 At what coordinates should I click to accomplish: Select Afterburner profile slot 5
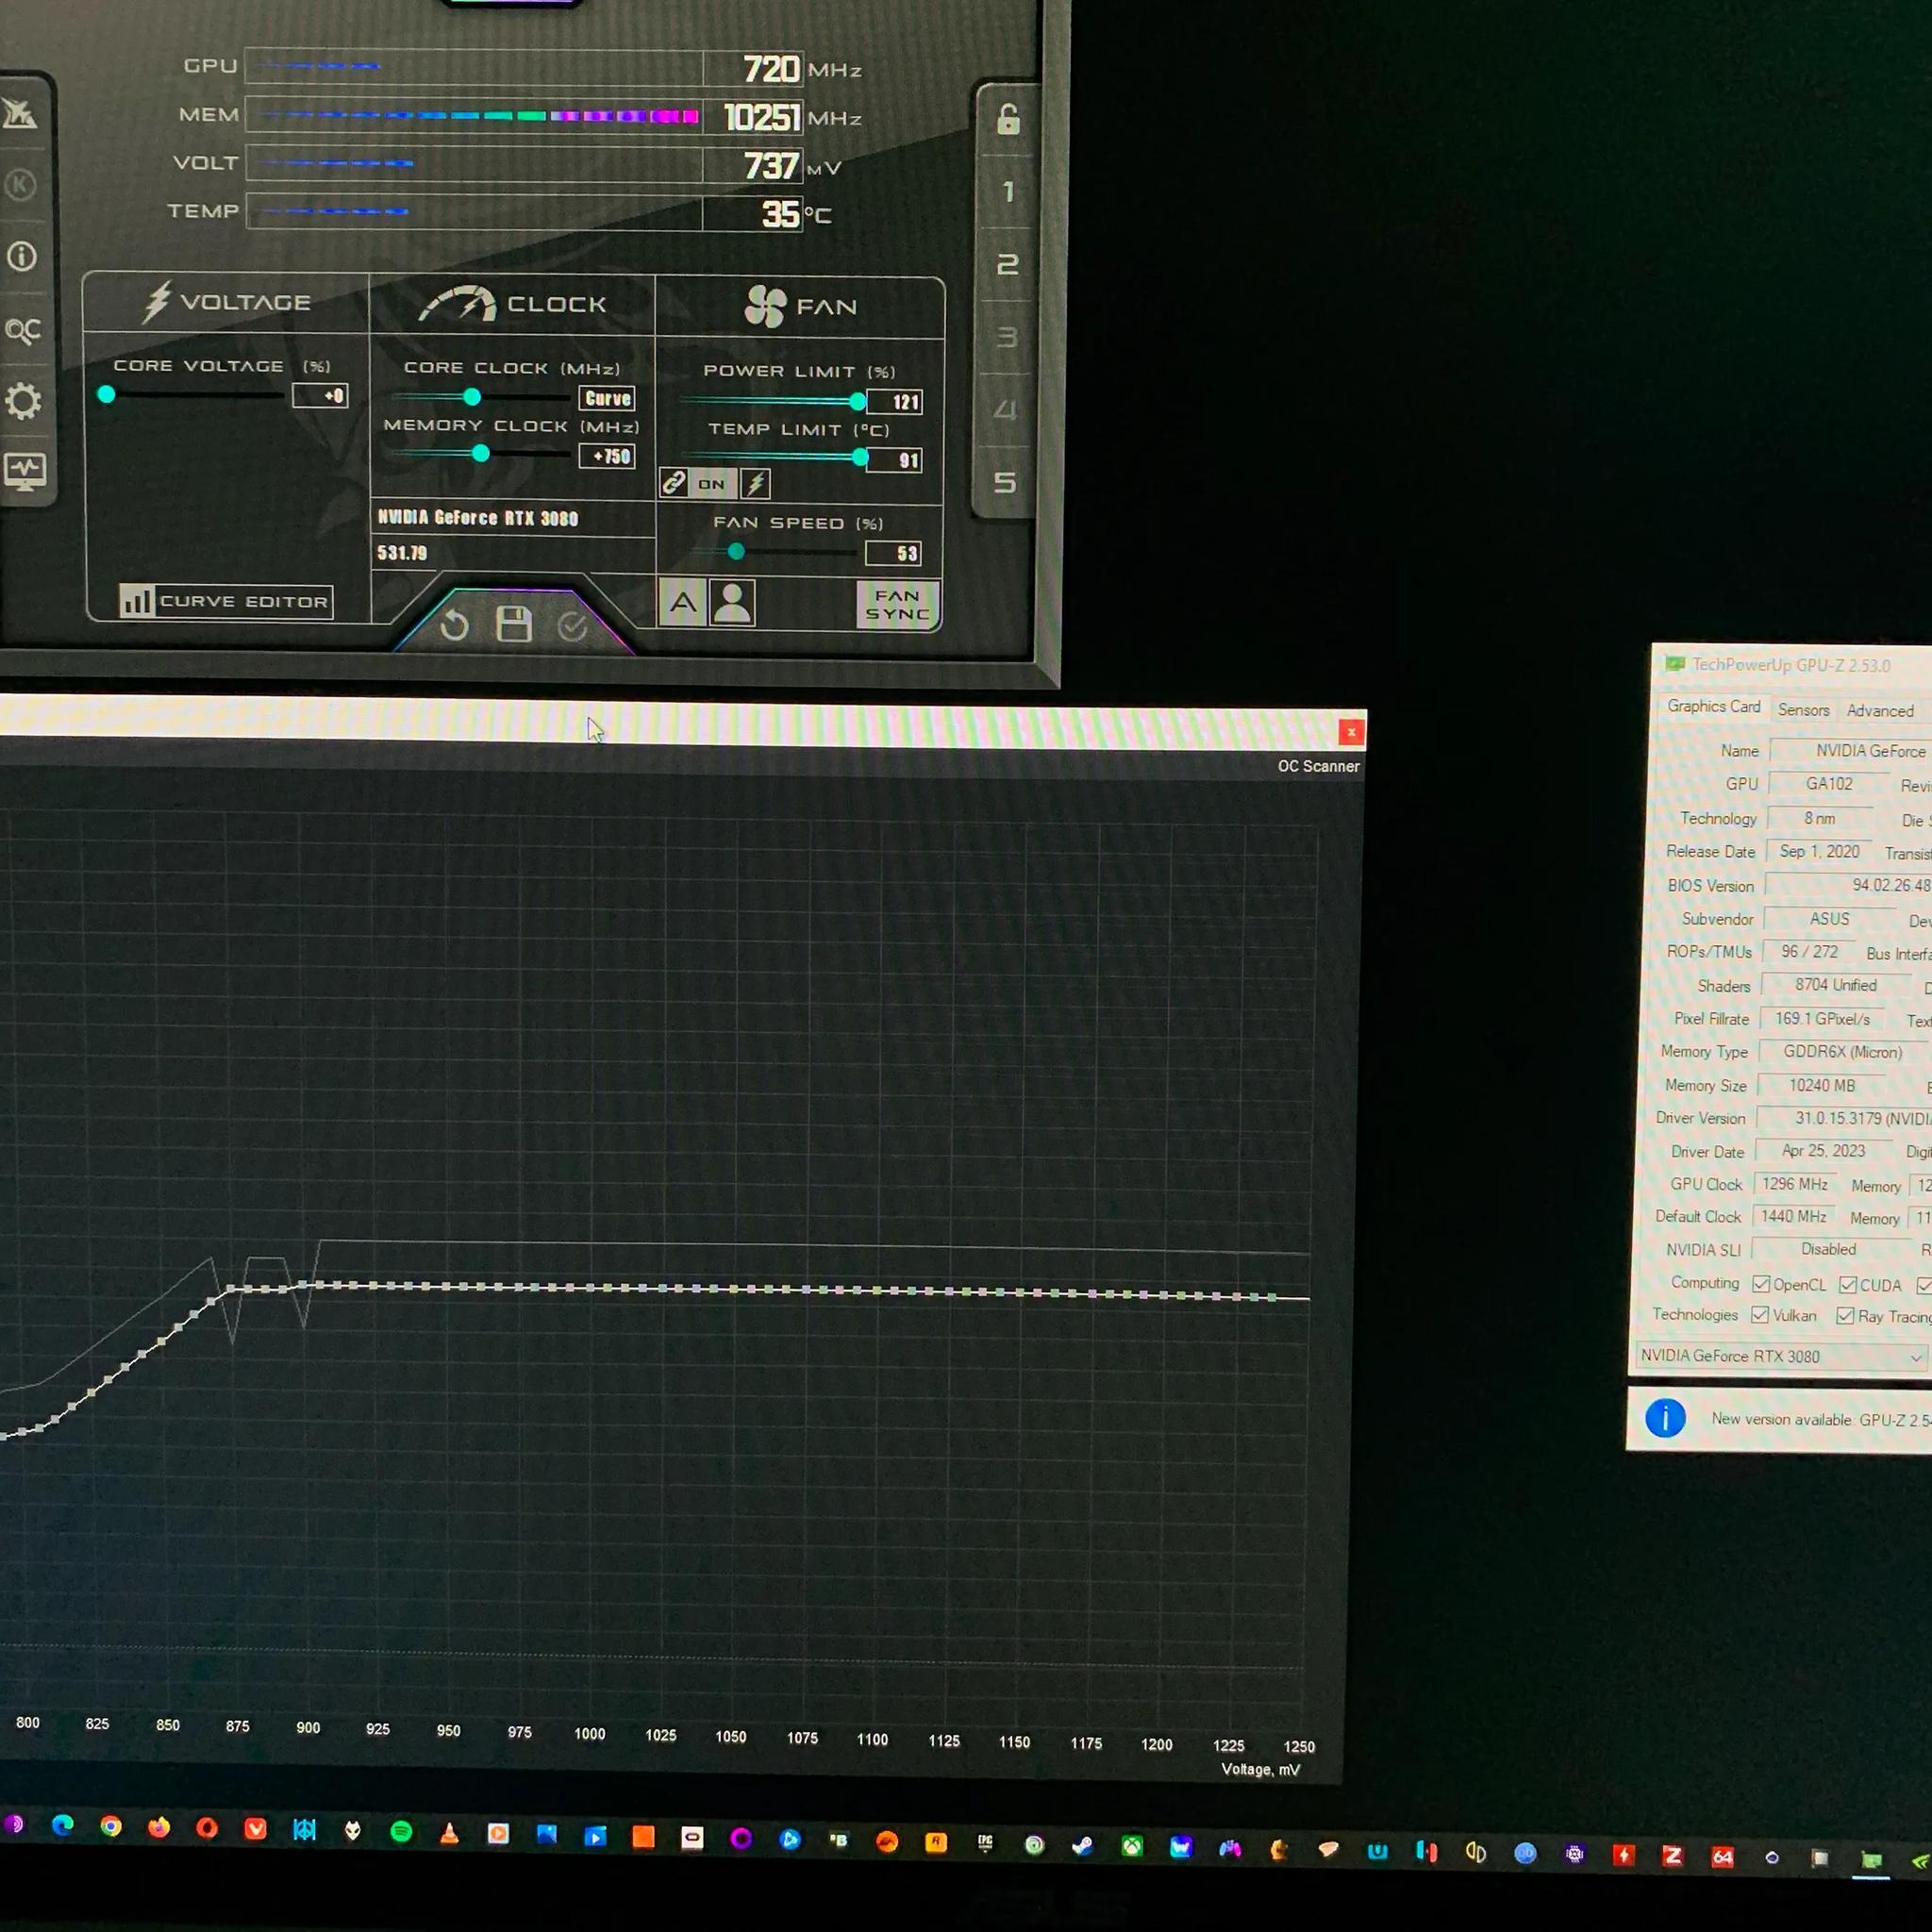click(1005, 482)
